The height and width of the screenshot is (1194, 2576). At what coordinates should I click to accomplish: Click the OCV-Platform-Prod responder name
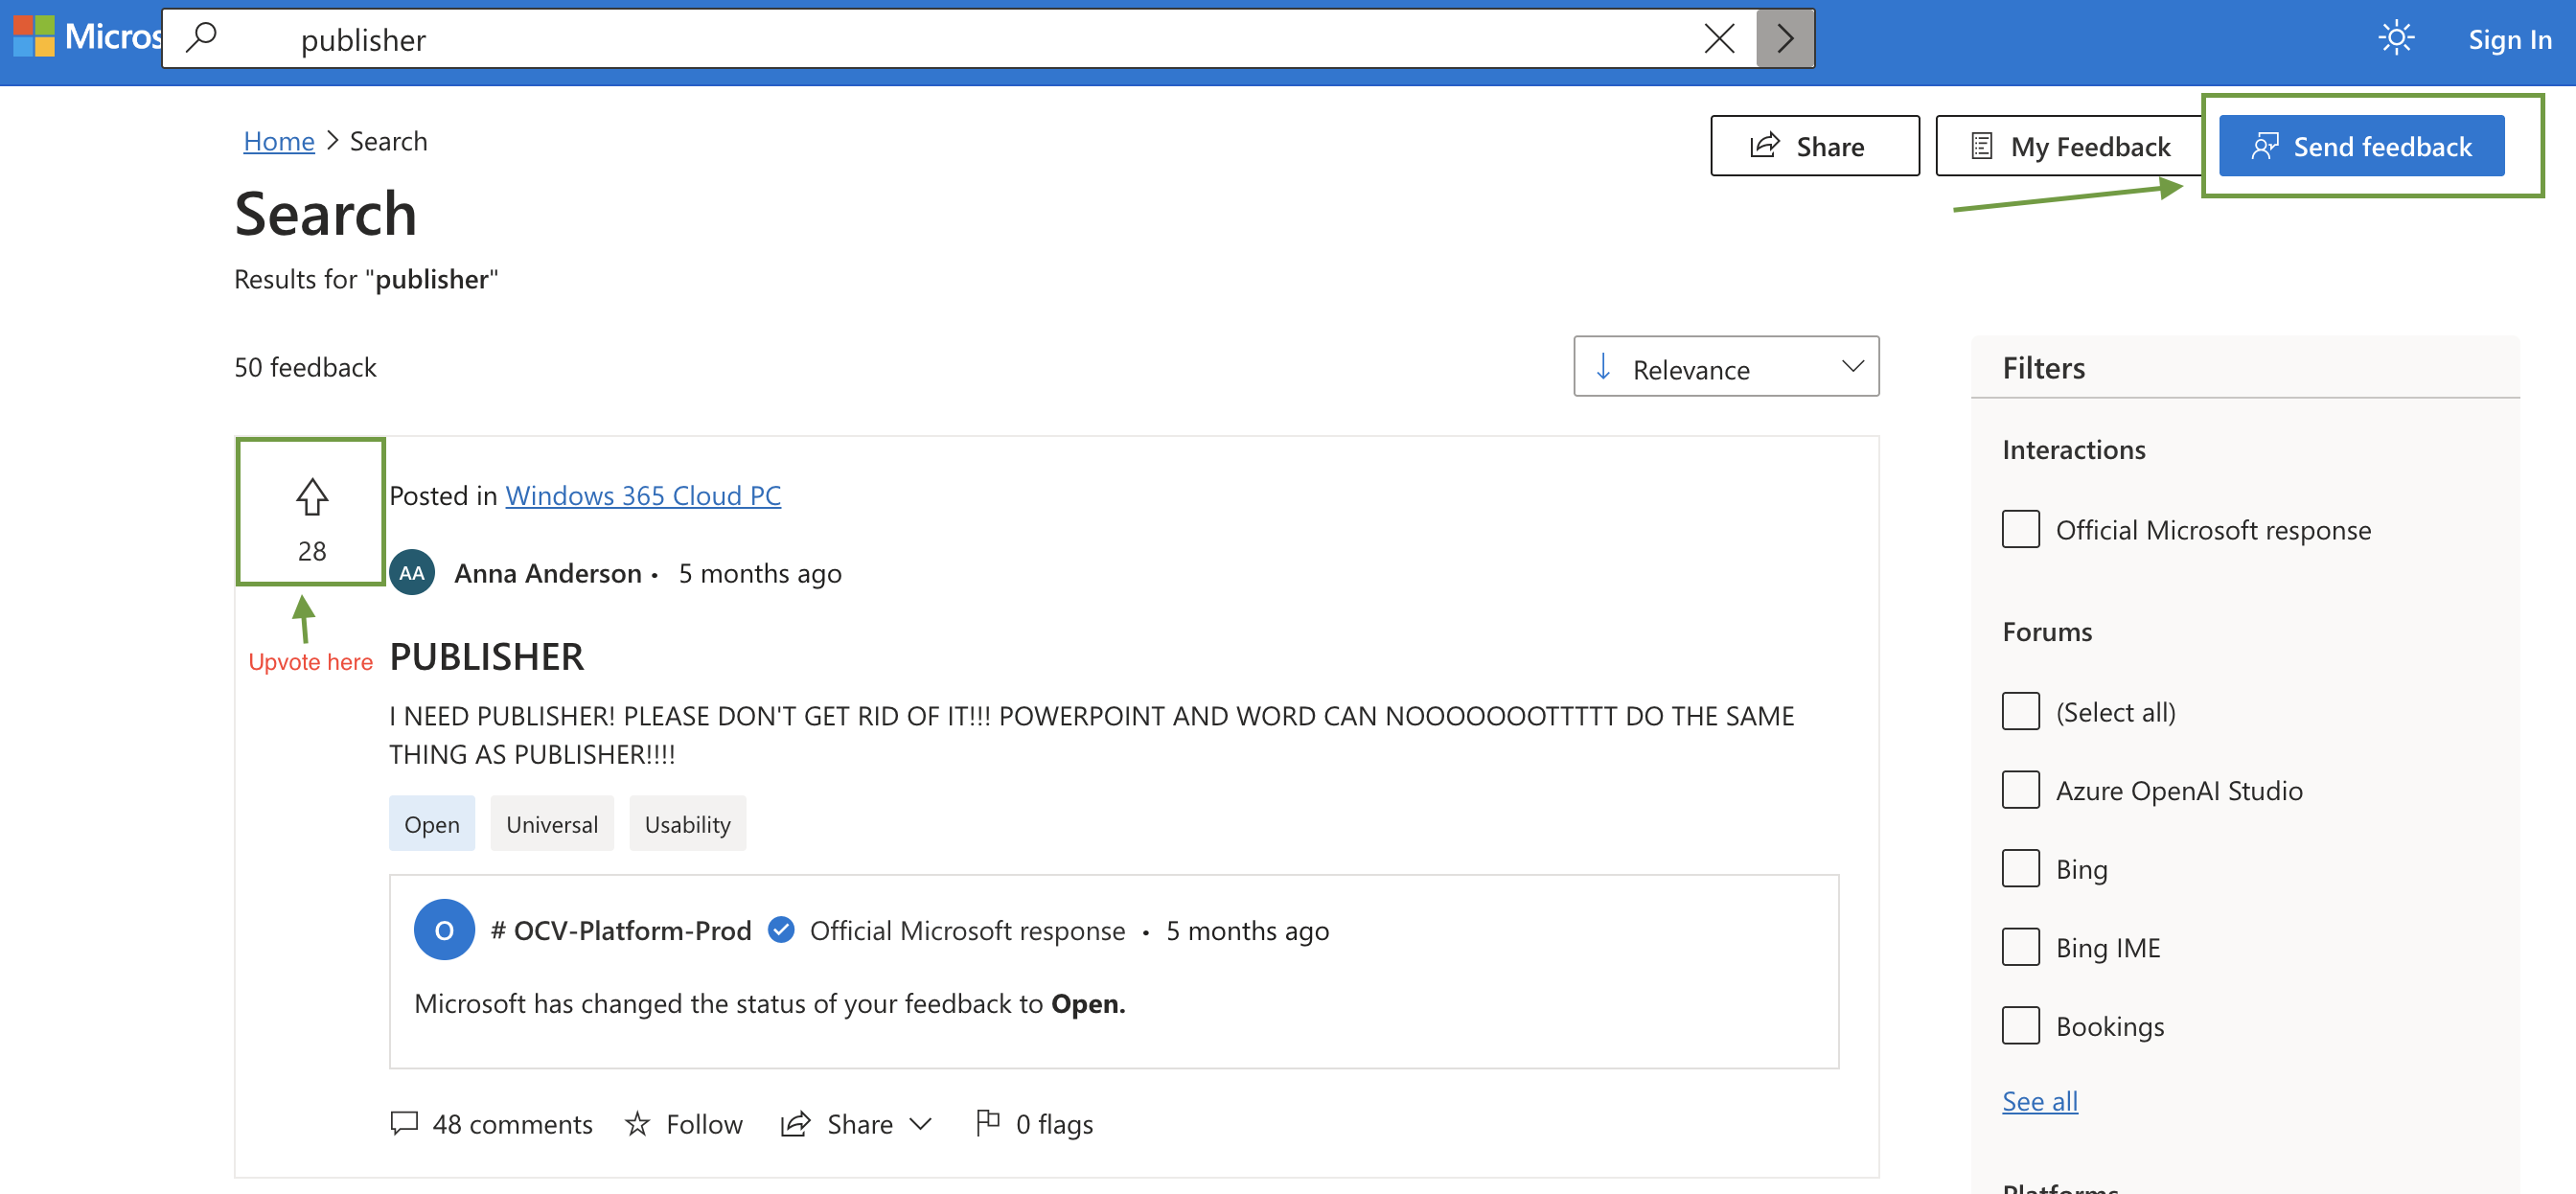click(x=621, y=930)
